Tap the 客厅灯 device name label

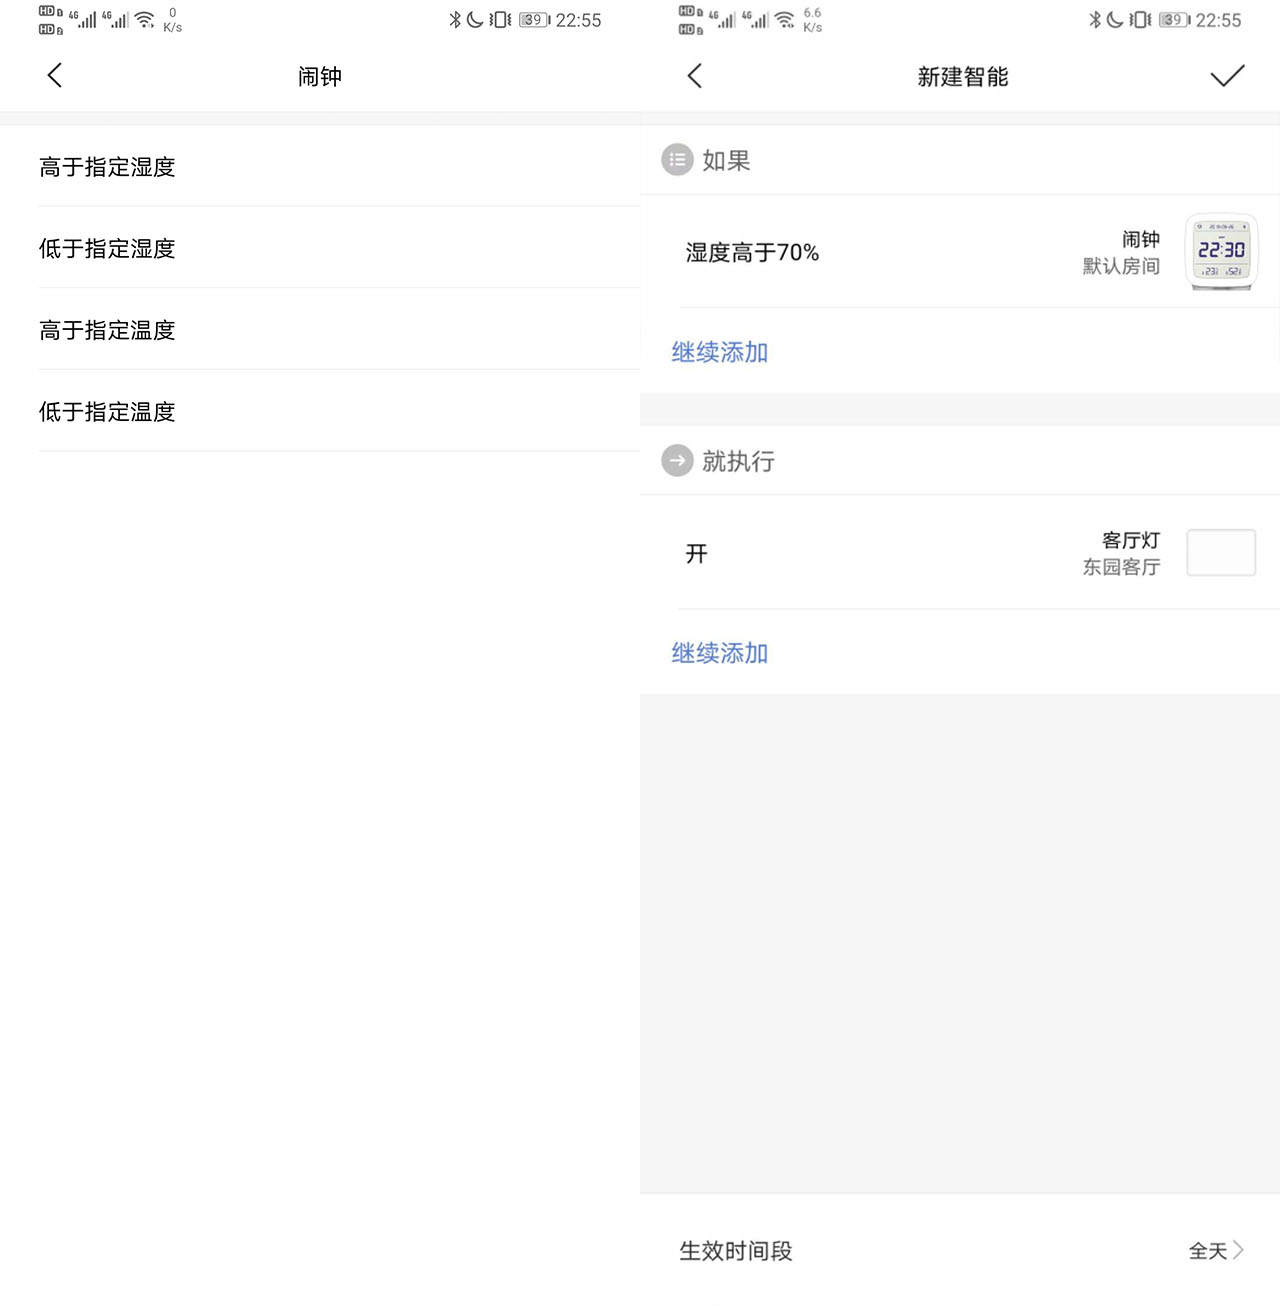pos(1131,540)
